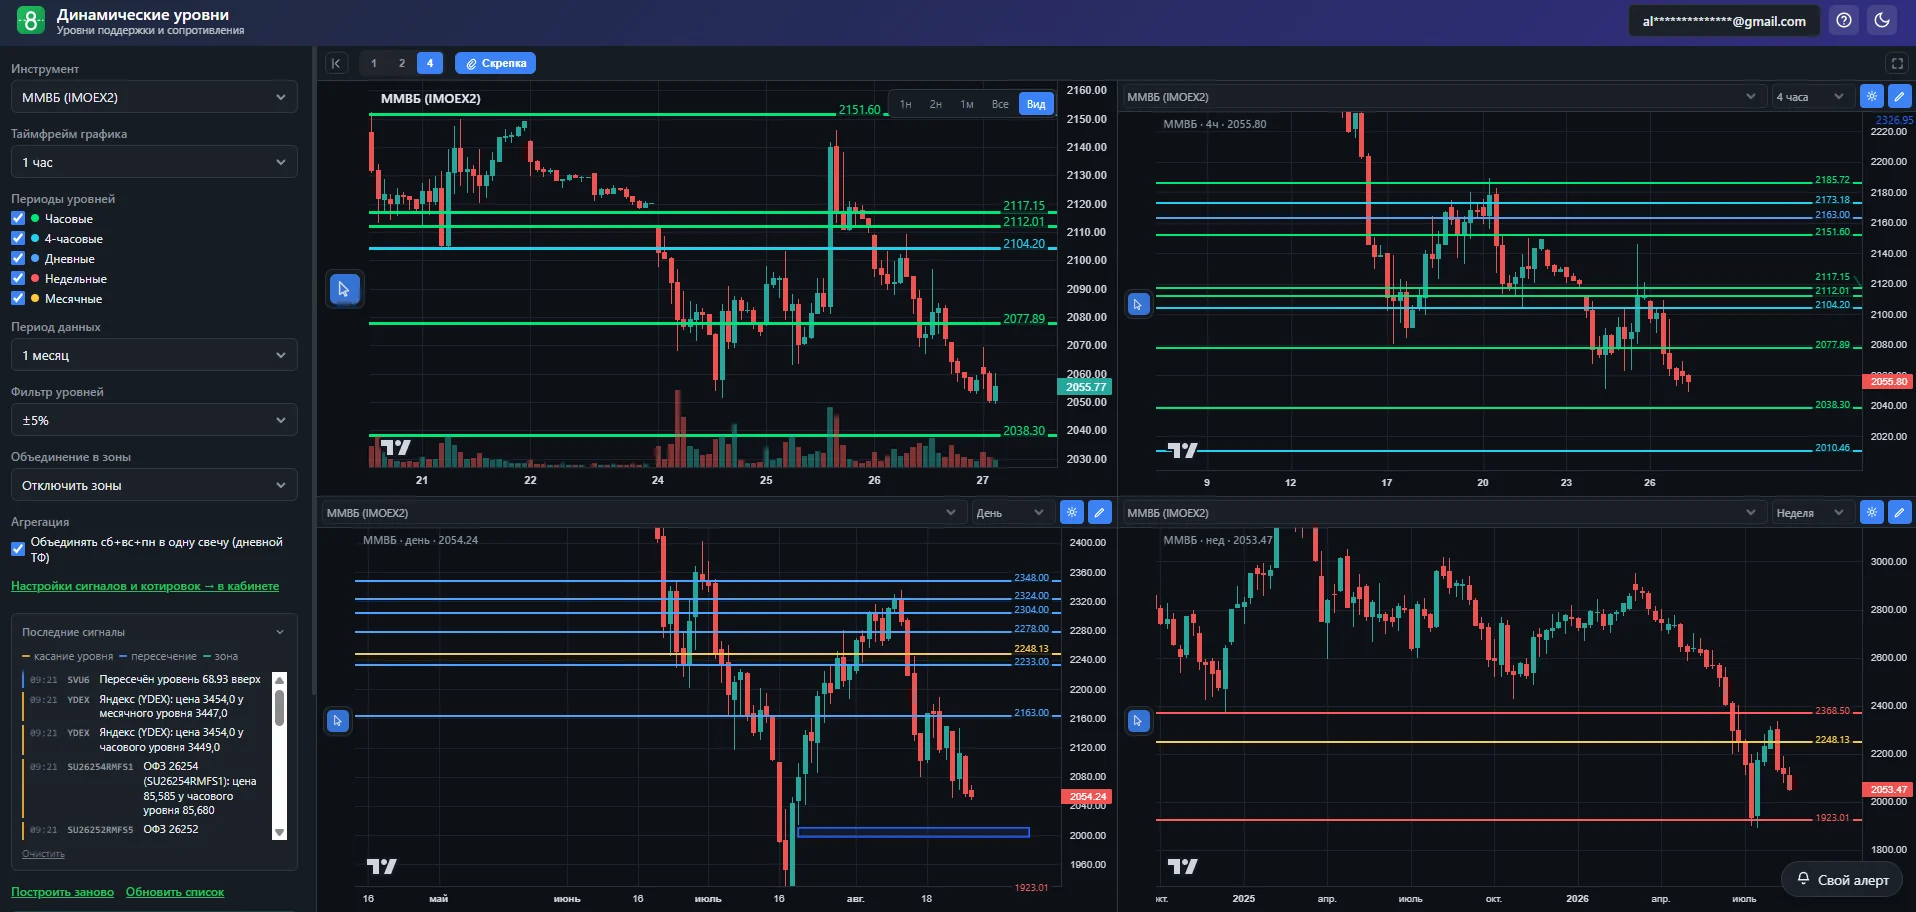Collapse the sidebar with the arrow icon
Screen dimensions: 1916x912
pos(336,63)
